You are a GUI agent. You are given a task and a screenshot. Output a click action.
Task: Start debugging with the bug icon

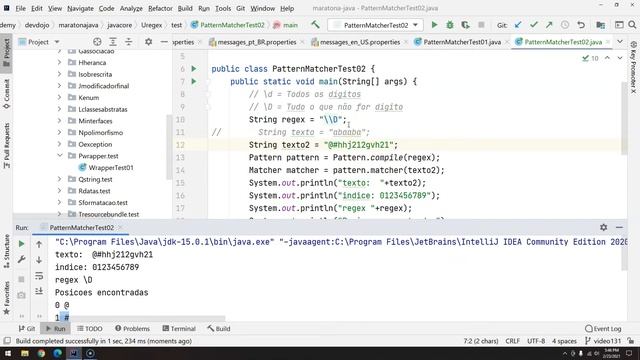(450, 25)
